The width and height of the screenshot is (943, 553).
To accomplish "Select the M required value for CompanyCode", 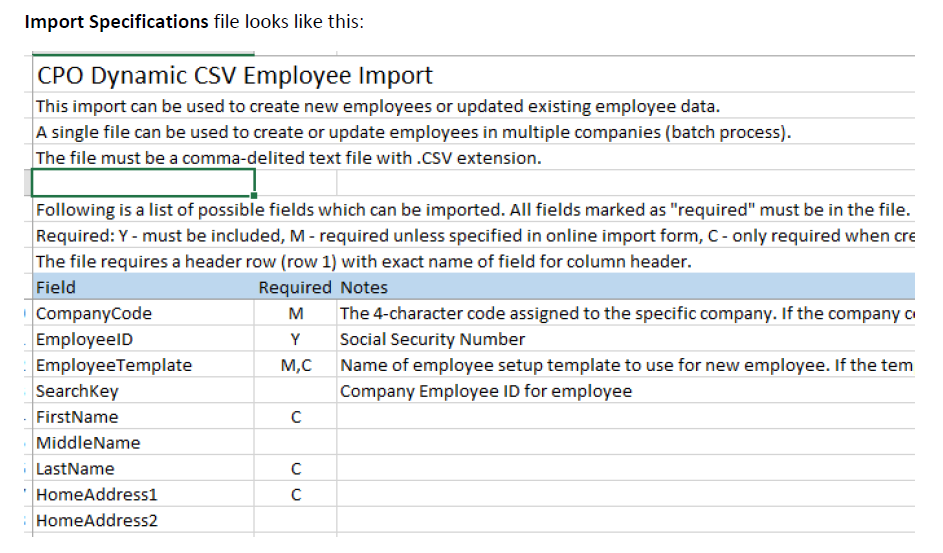I will [295, 313].
